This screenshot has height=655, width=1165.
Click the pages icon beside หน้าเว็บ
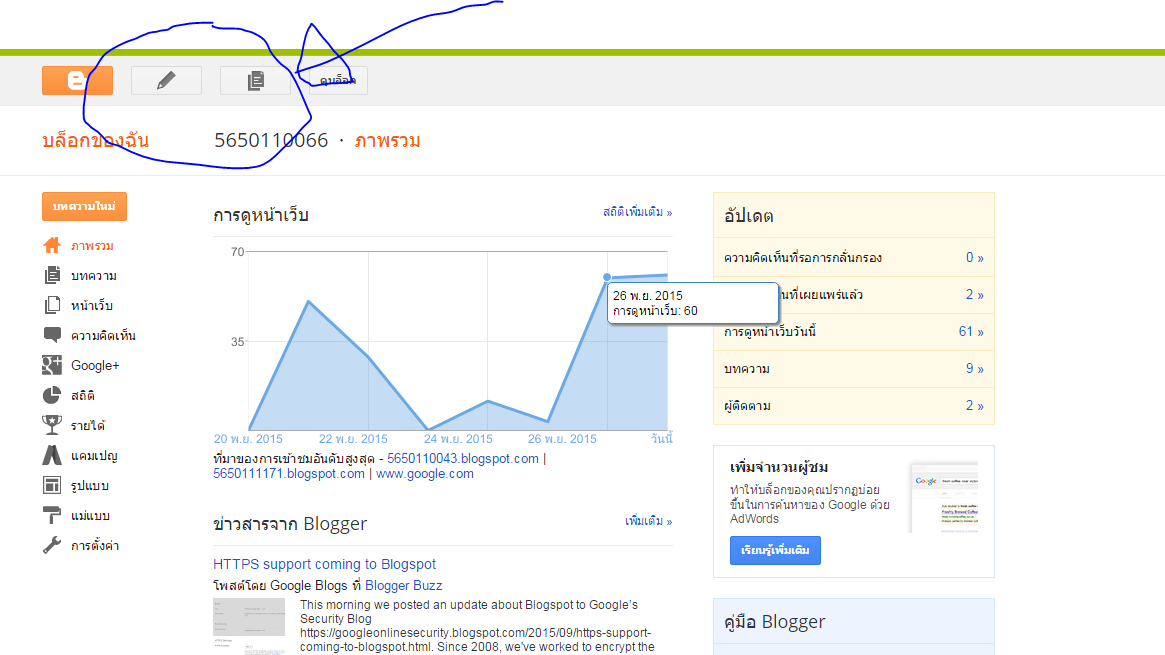pyautogui.click(x=52, y=305)
